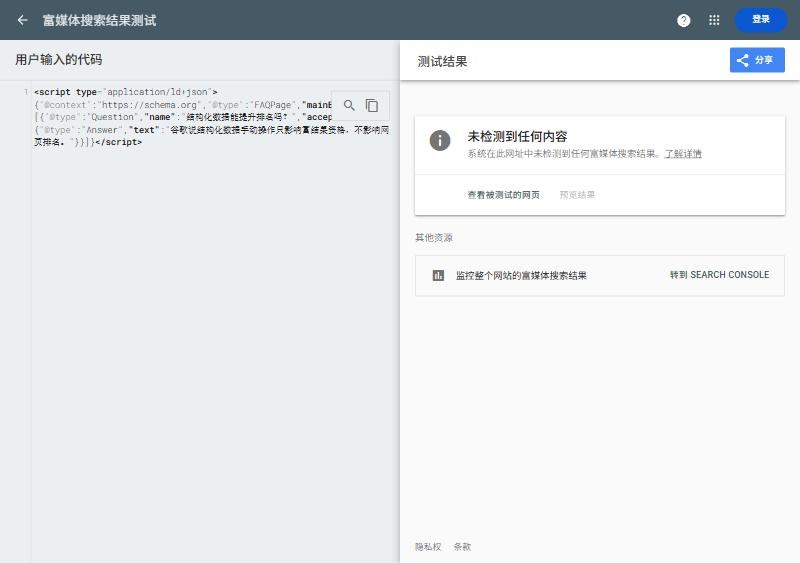Click the 用户输入的代码 heading
Screen dimensions: 800x563
tap(58, 60)
